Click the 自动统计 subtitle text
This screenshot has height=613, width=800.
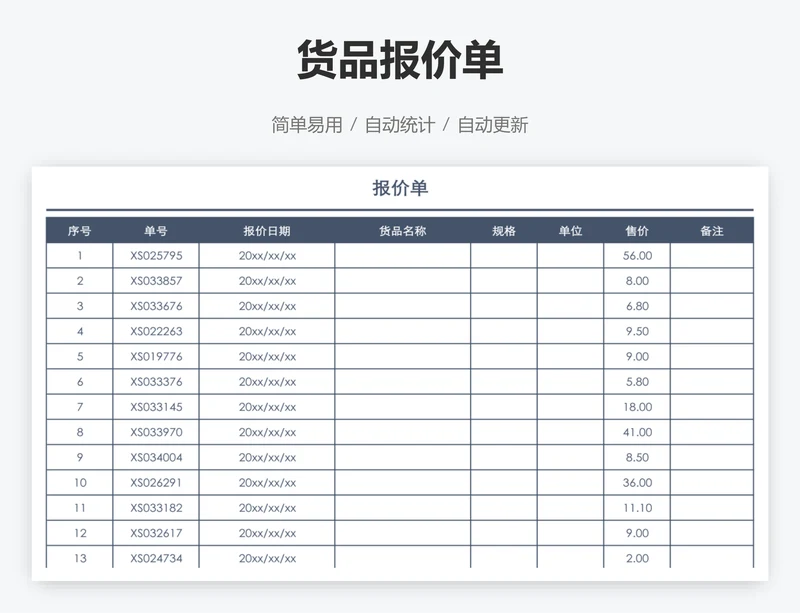pos(399,125)
